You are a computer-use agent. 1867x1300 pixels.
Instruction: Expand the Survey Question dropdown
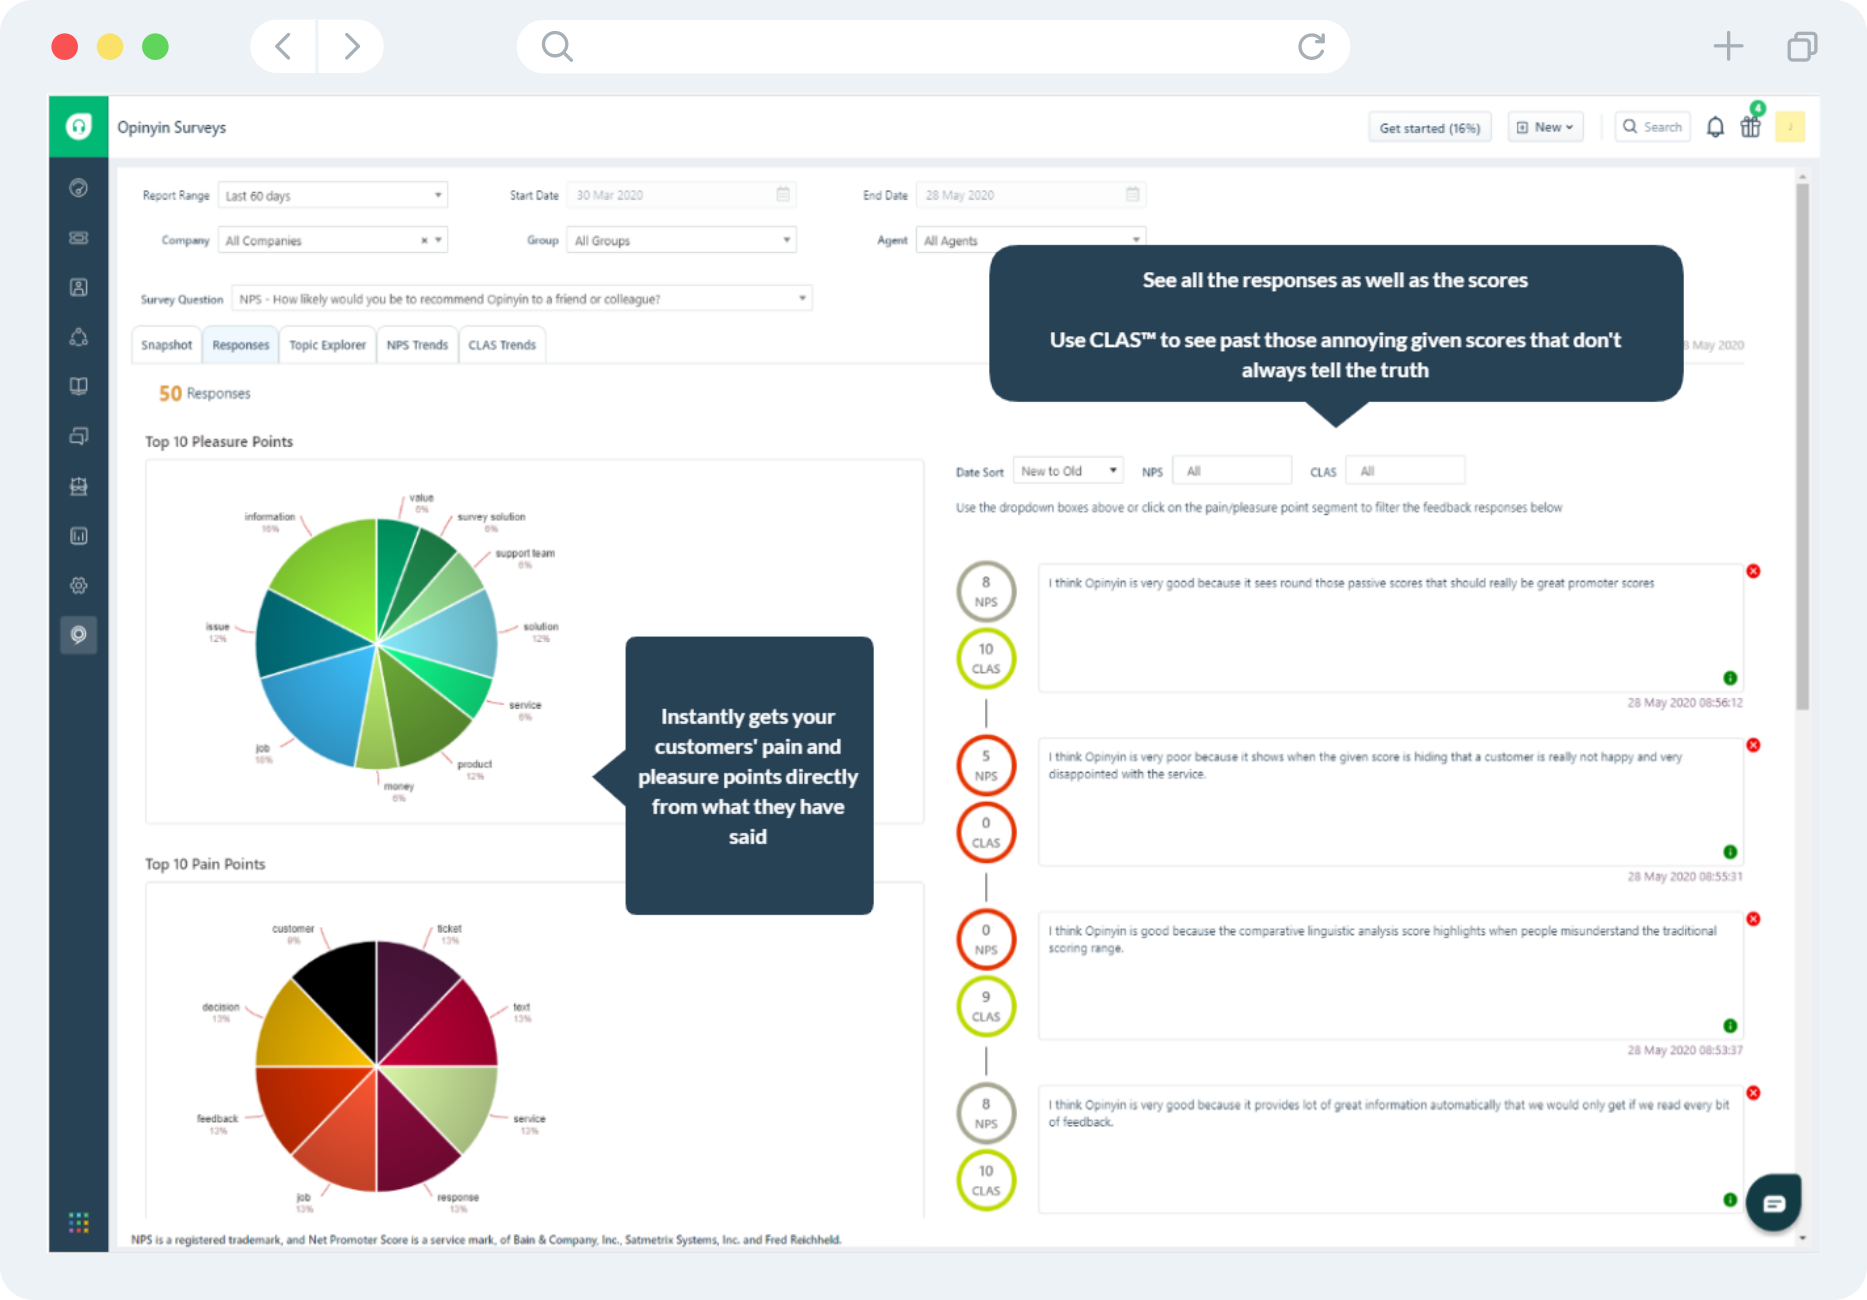522,298
